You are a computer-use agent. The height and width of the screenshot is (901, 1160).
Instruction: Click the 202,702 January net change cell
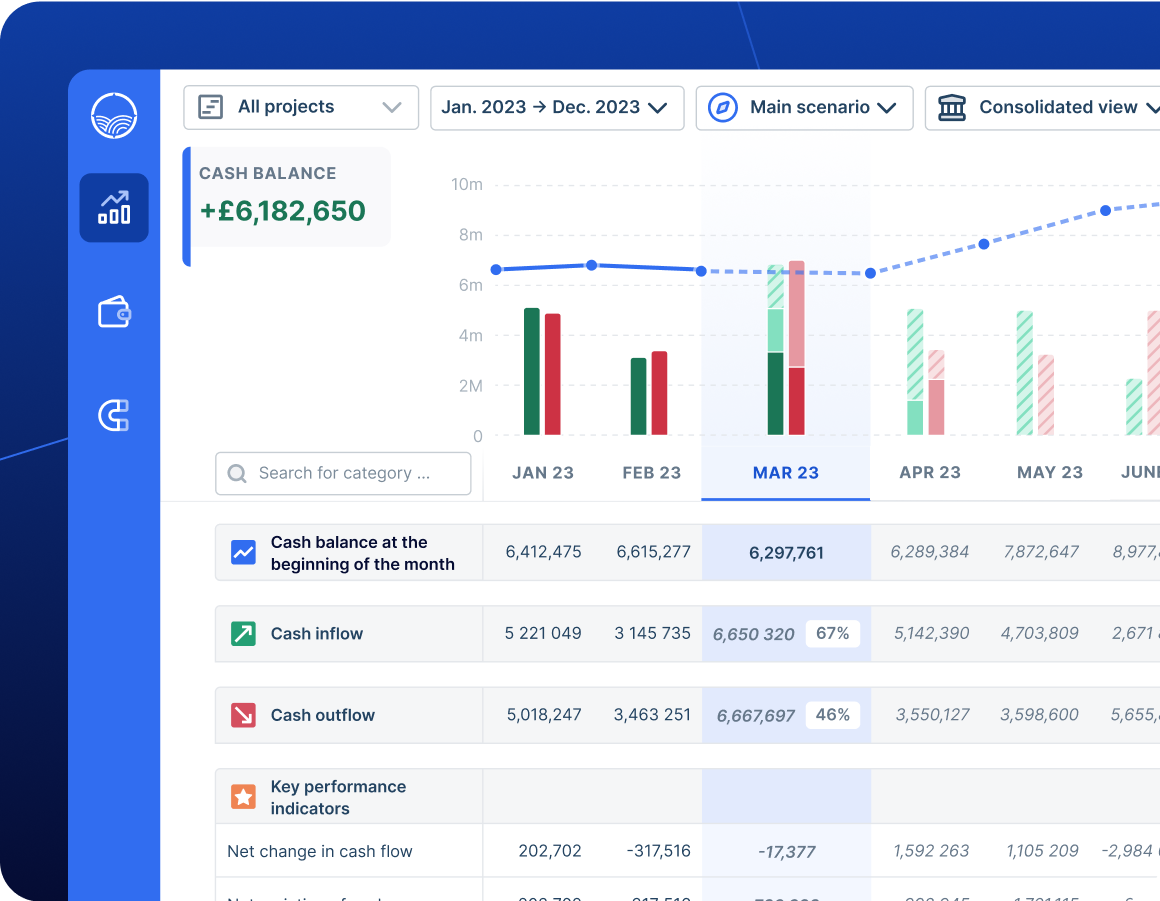(x=550, y=851)
